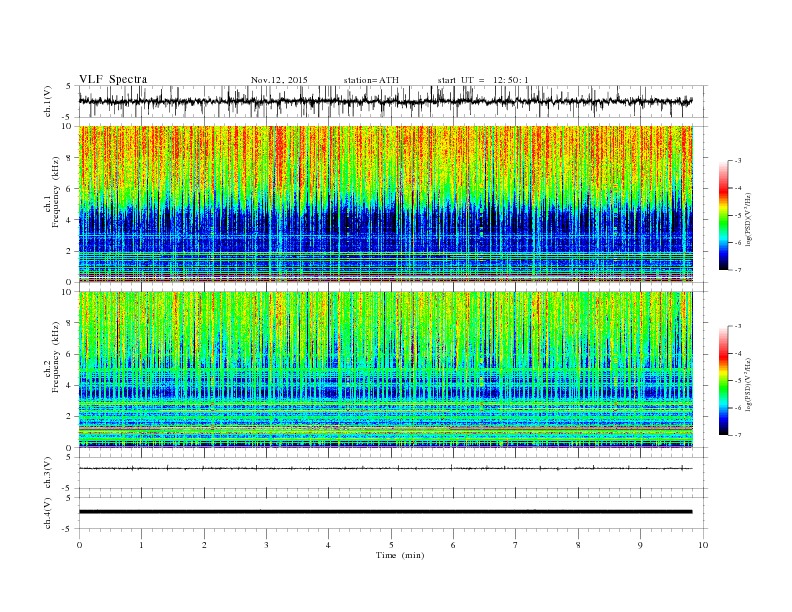792x612 pixels.
Task: Click the ch.2 spectrogram panel
Action: point(385,370)
